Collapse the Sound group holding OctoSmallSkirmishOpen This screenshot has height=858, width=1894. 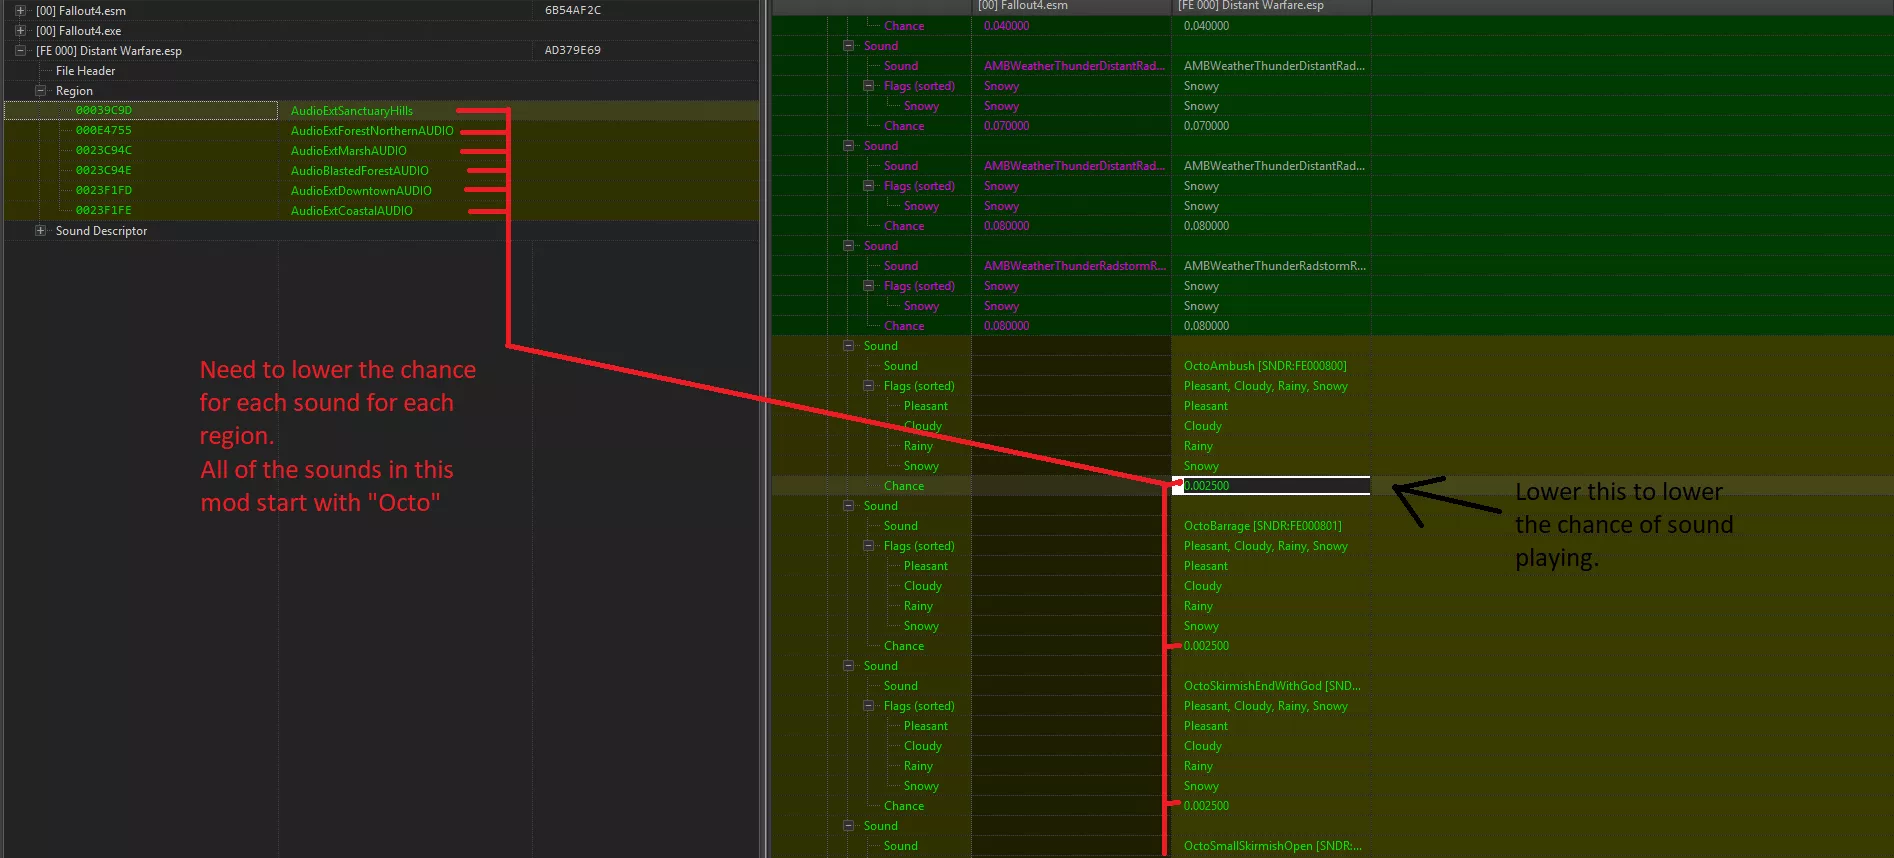[848, 826]
